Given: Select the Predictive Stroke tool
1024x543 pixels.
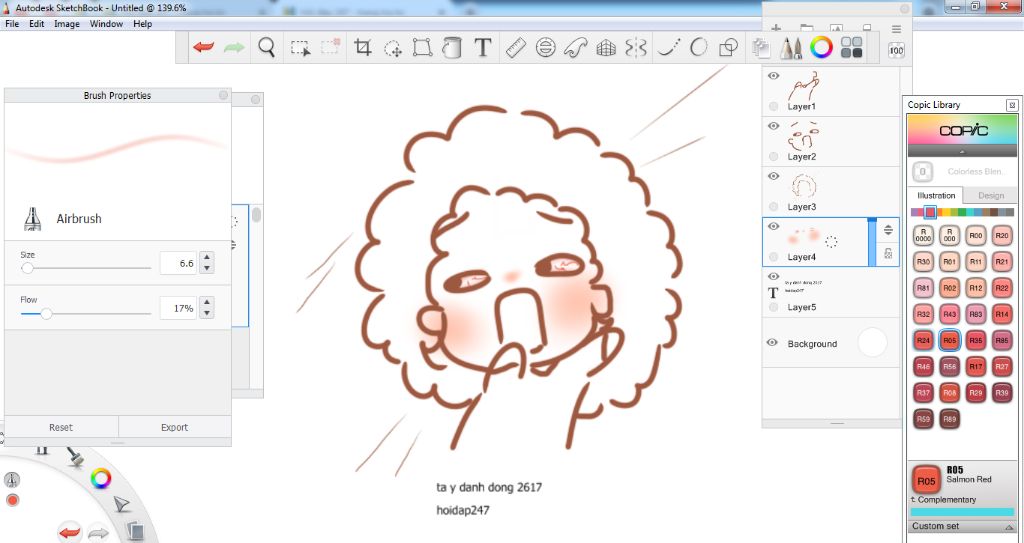Looking at the screenshot, I should click(698, 48).
